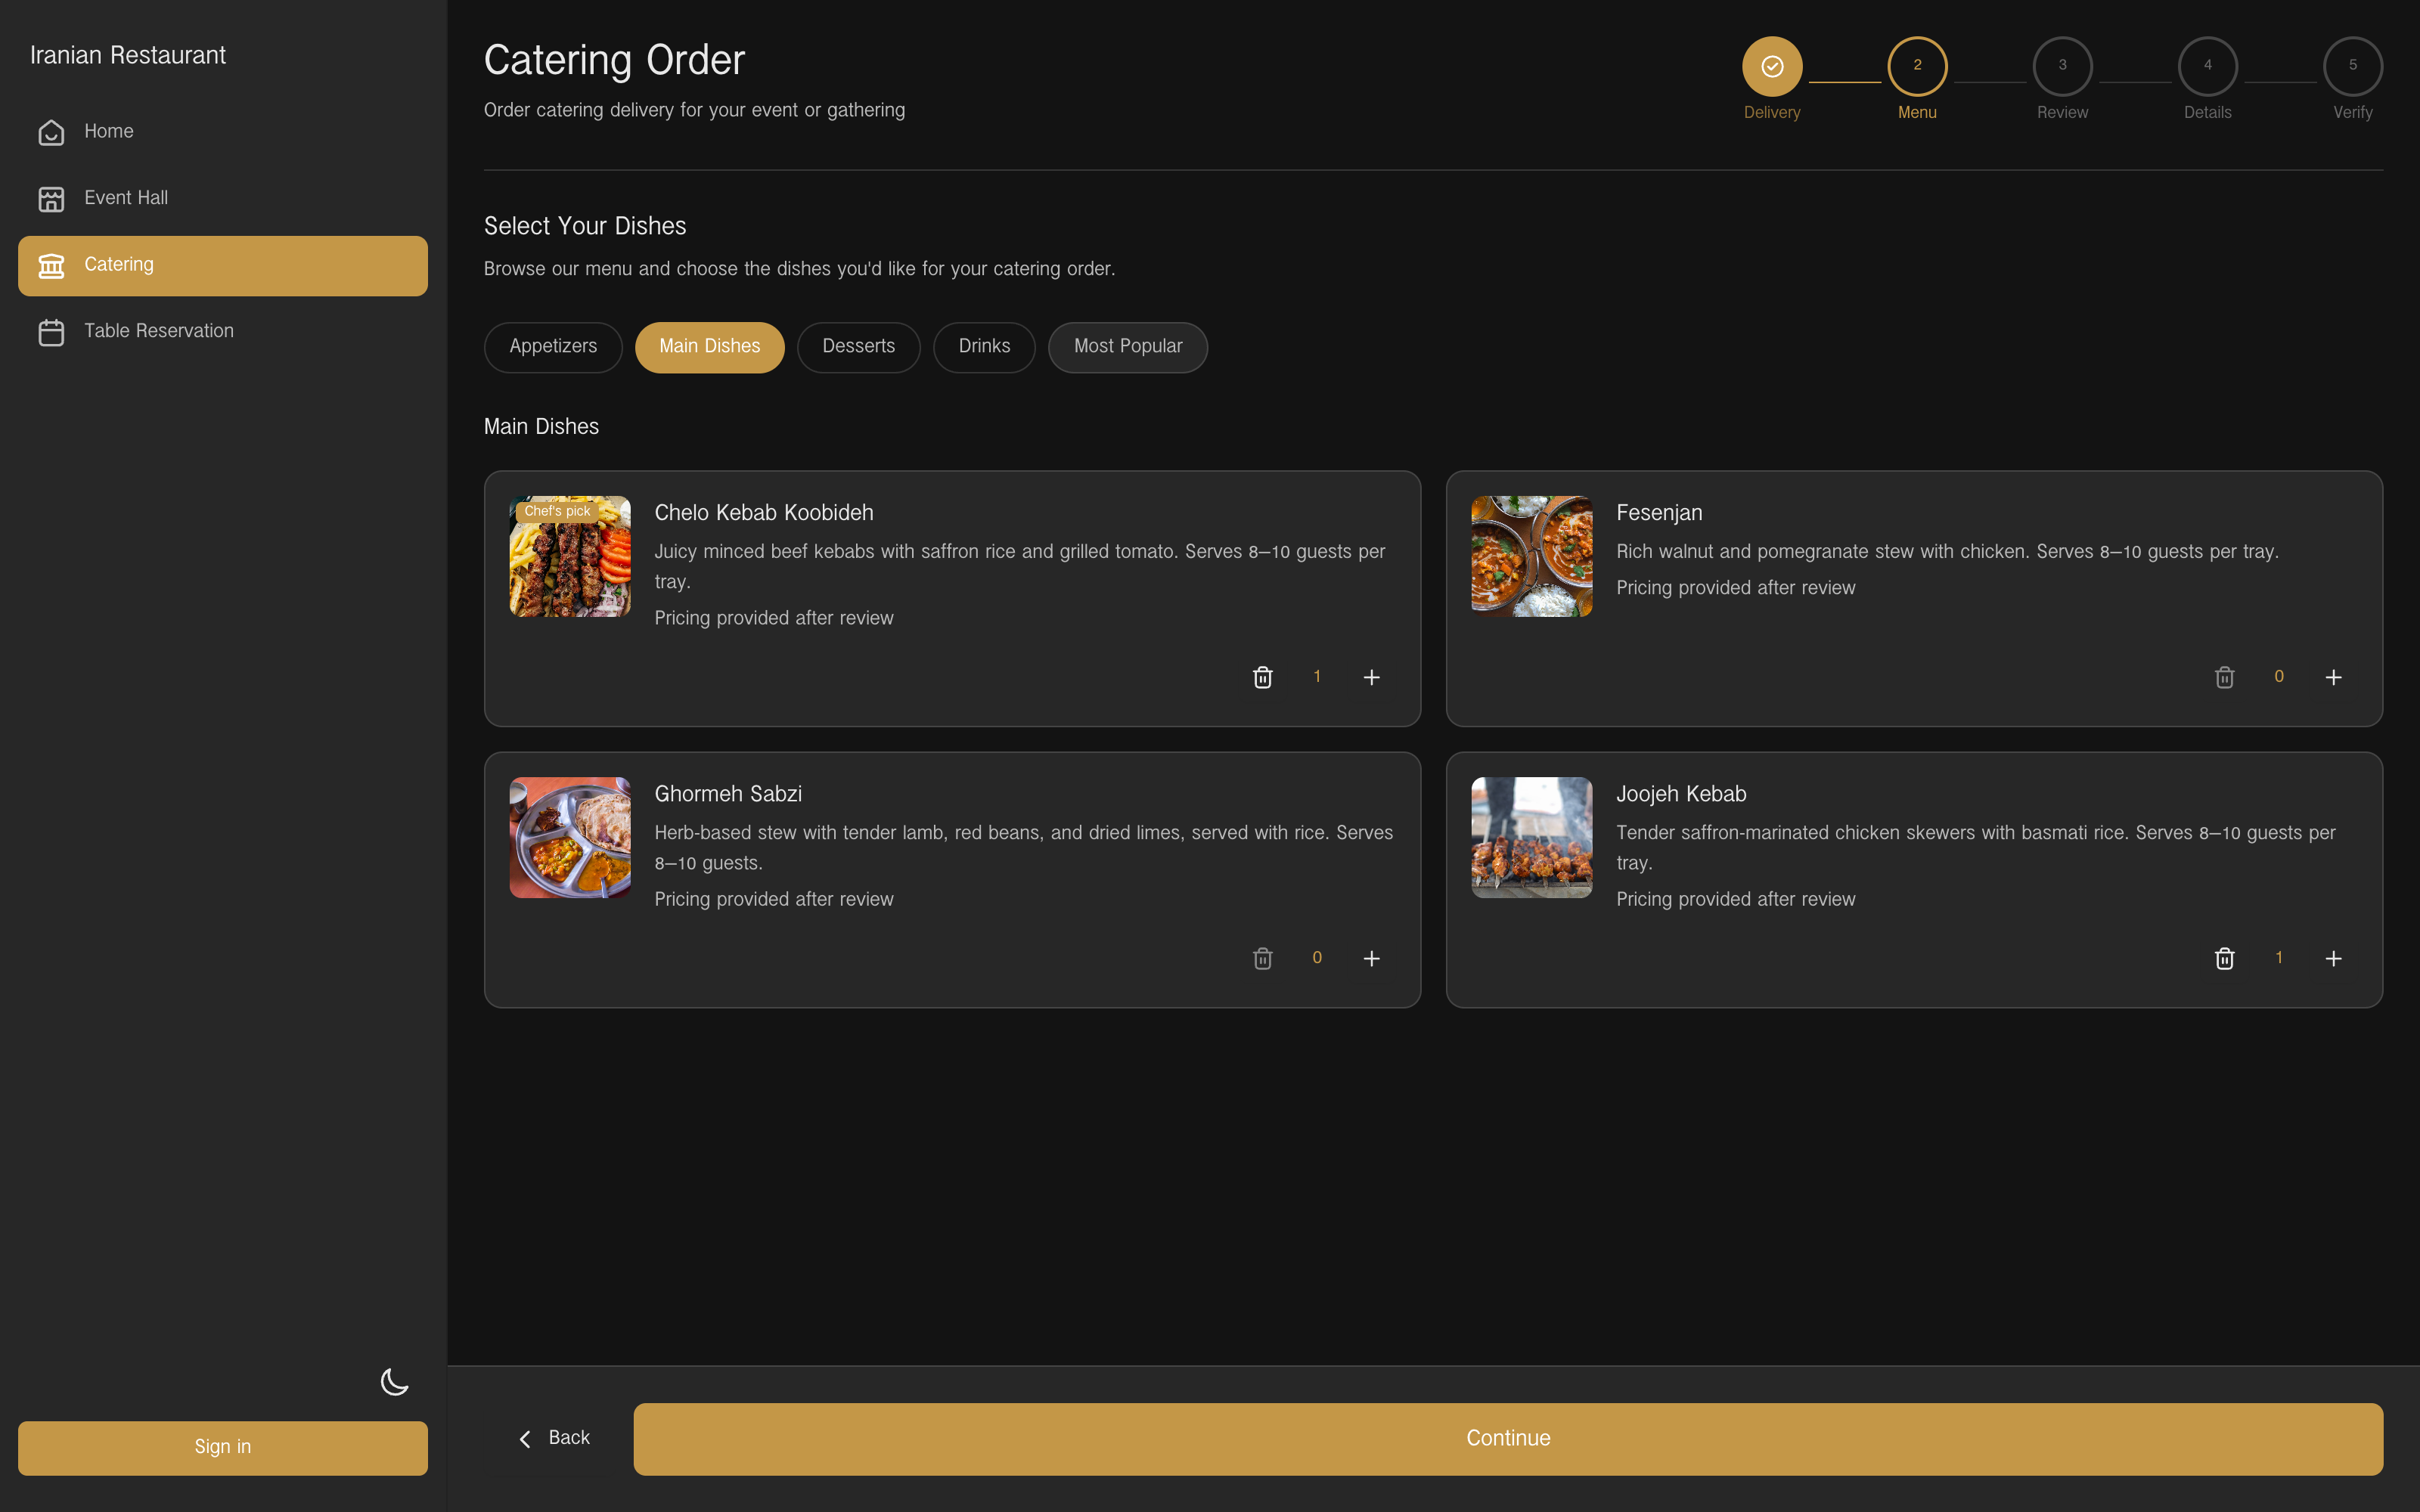Show the Most Popular dishes
The height and width of the screenshot is (1512, 2420).
1128,347
